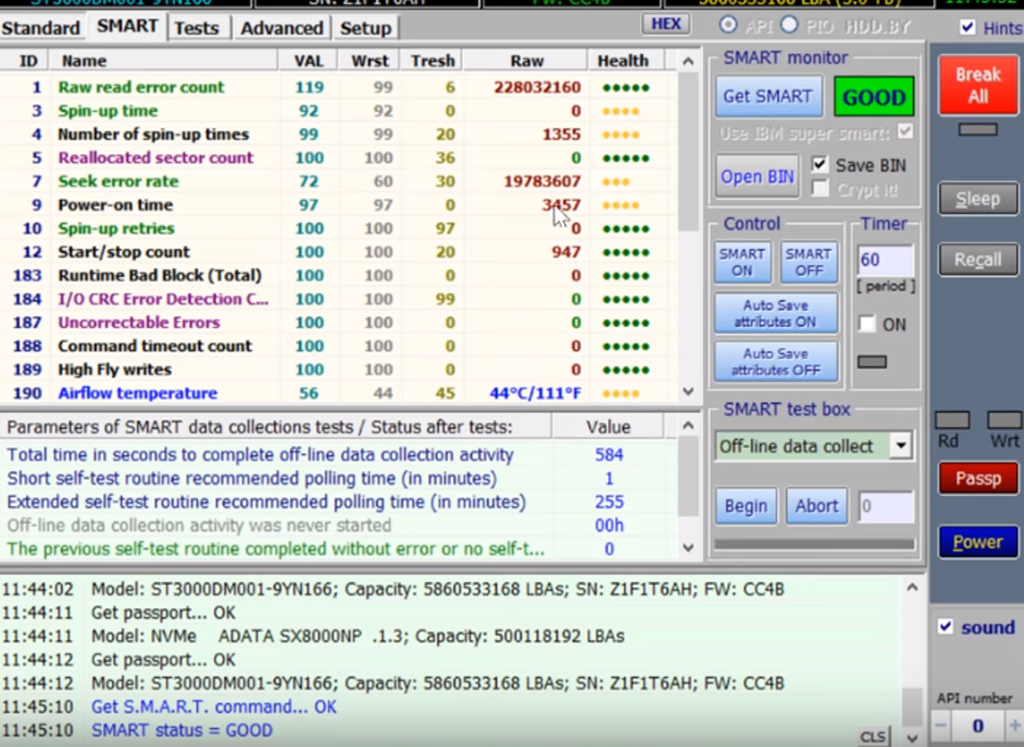Toggle the Crypt it! checkbox
The width and height of the screenshot is (1024, 747).
(820, 189)
